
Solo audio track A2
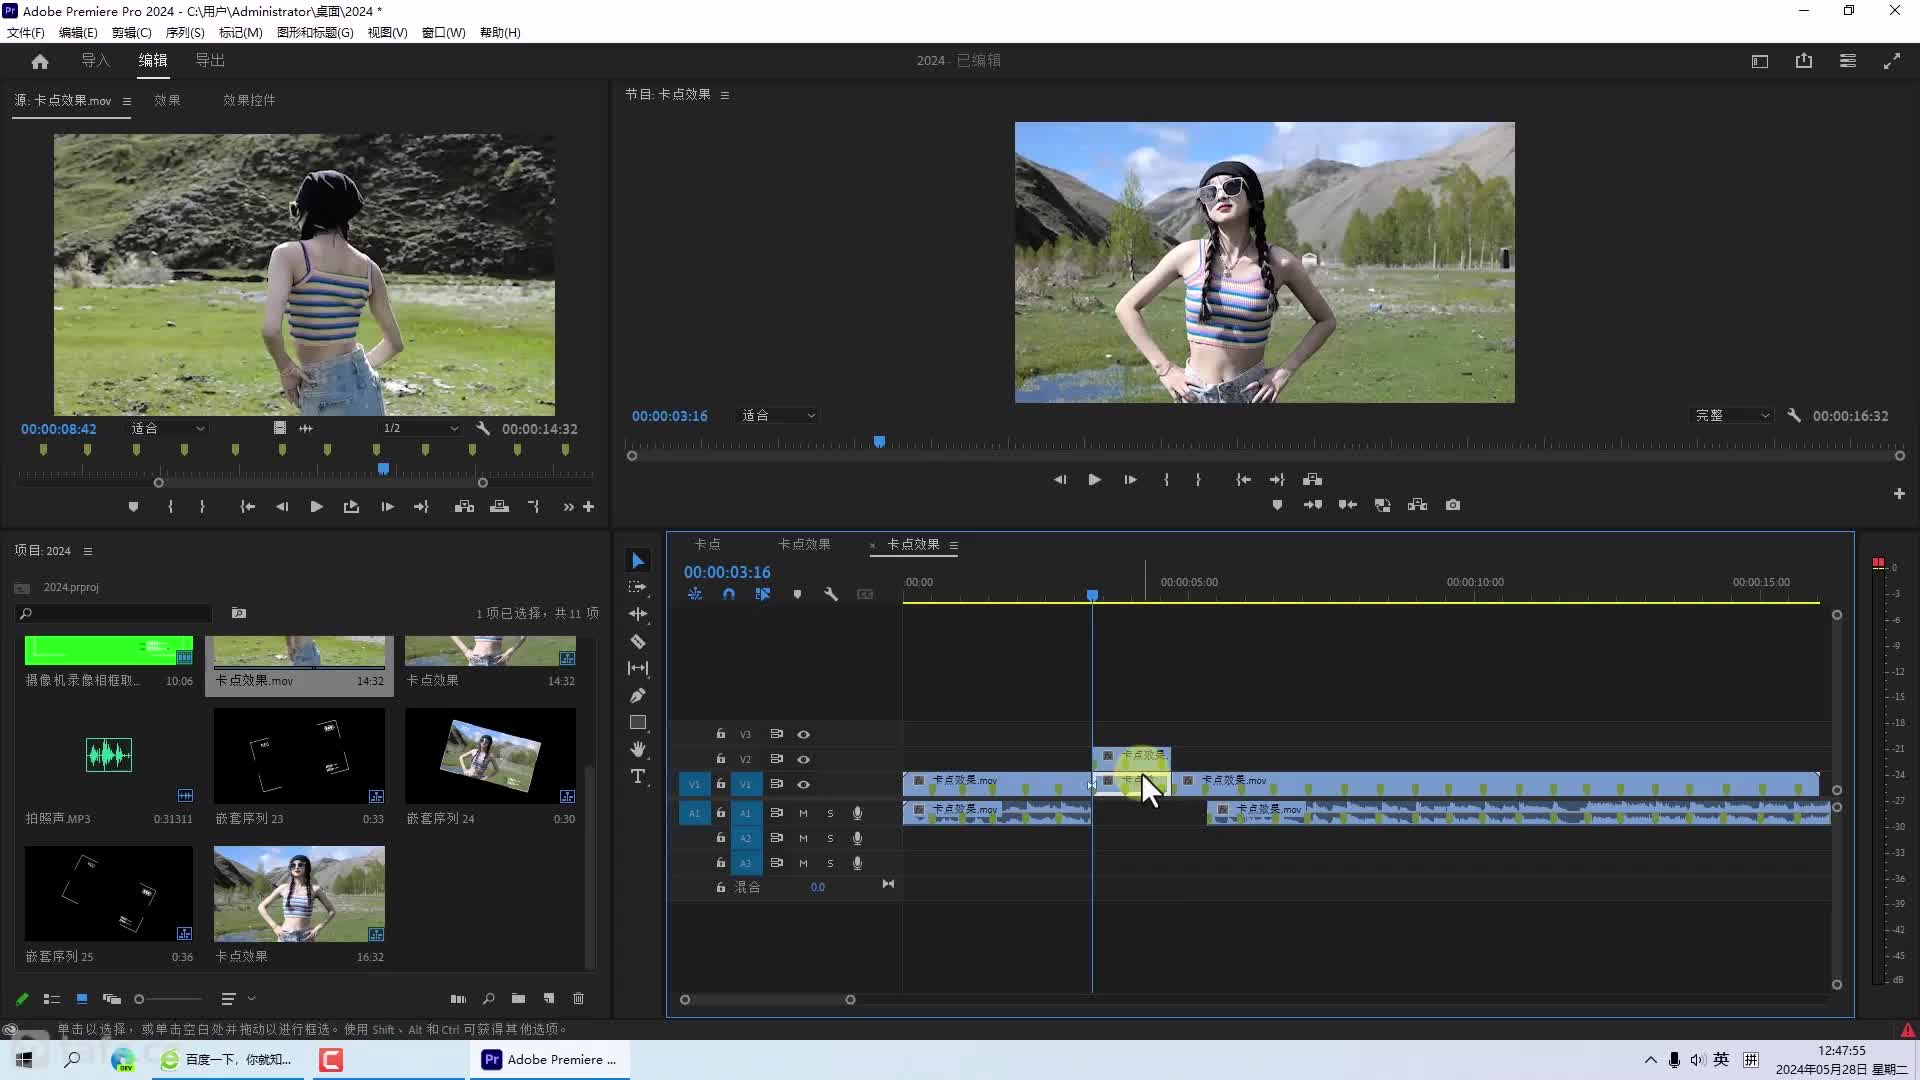point(830,838)
